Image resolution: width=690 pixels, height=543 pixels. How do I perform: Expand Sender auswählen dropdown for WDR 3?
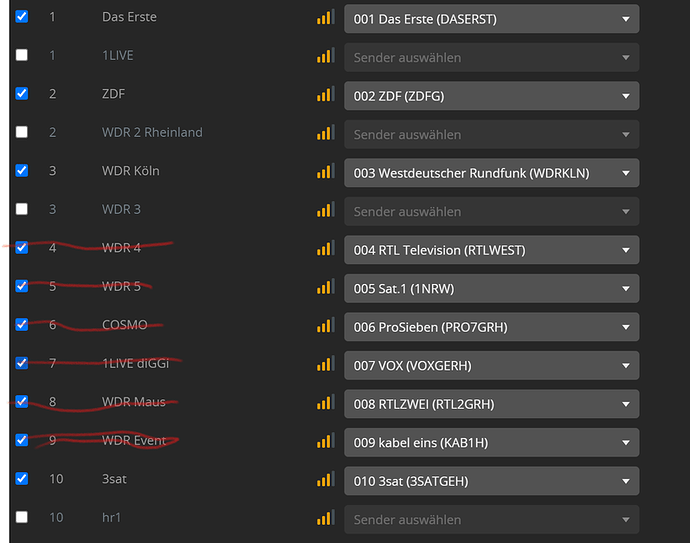click(492, 212)
